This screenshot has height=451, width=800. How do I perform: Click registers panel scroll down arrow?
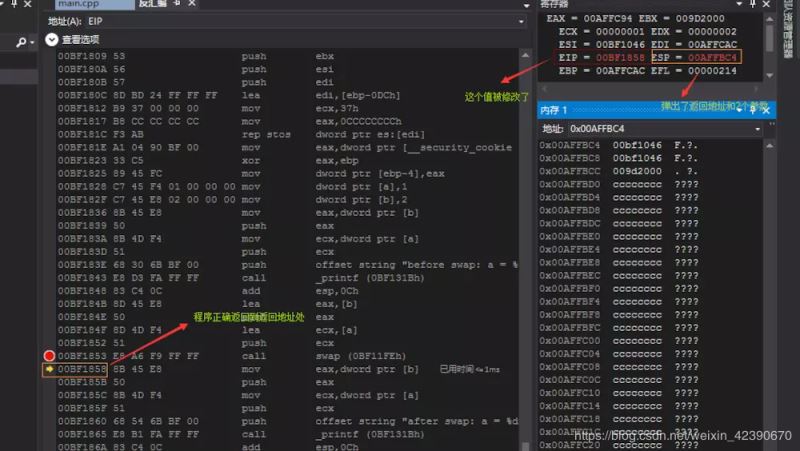click(769, 76)
